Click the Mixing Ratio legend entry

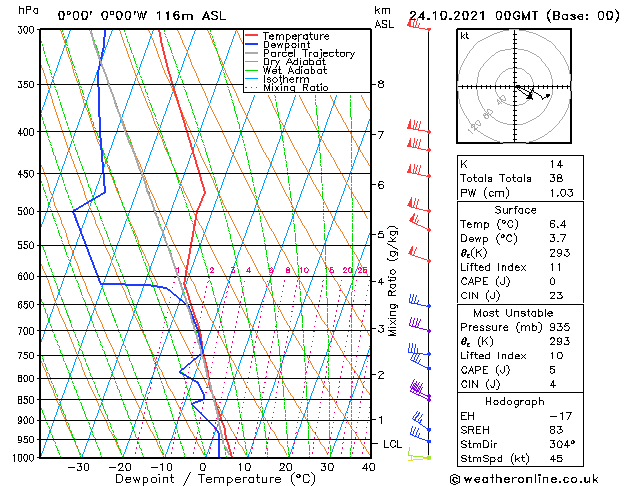pyautogui.click(x=287, y=87)
